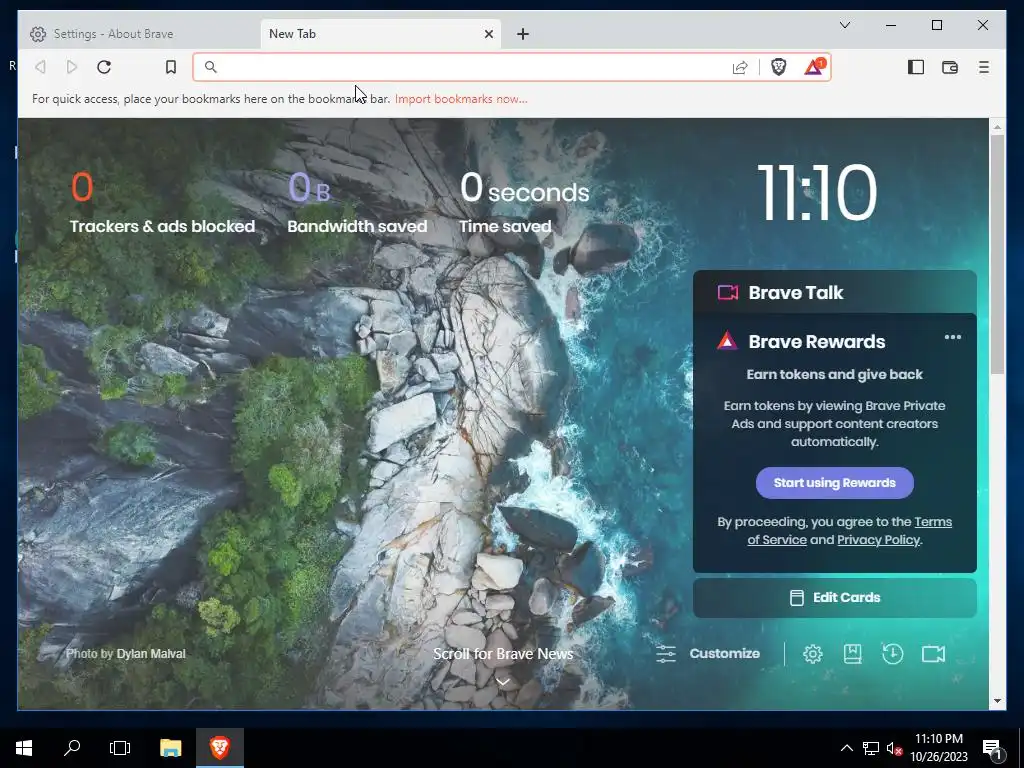Show hidden system tray icons

coord(846,748)
